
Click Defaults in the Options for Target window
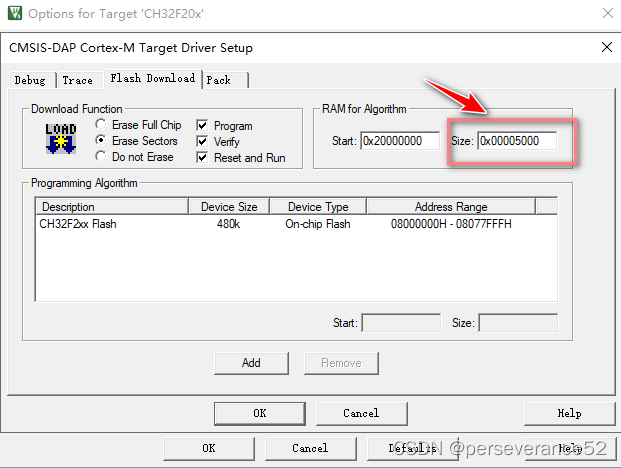(412, 448)
